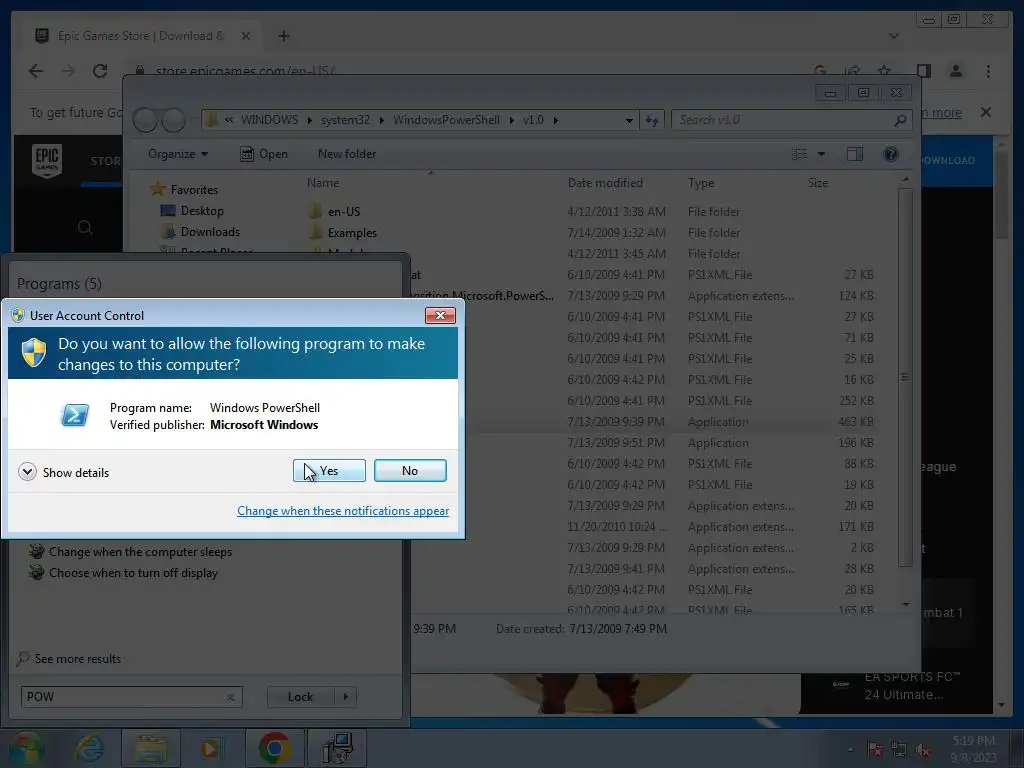Open a new tab in Chrome

tap(283, 36)
